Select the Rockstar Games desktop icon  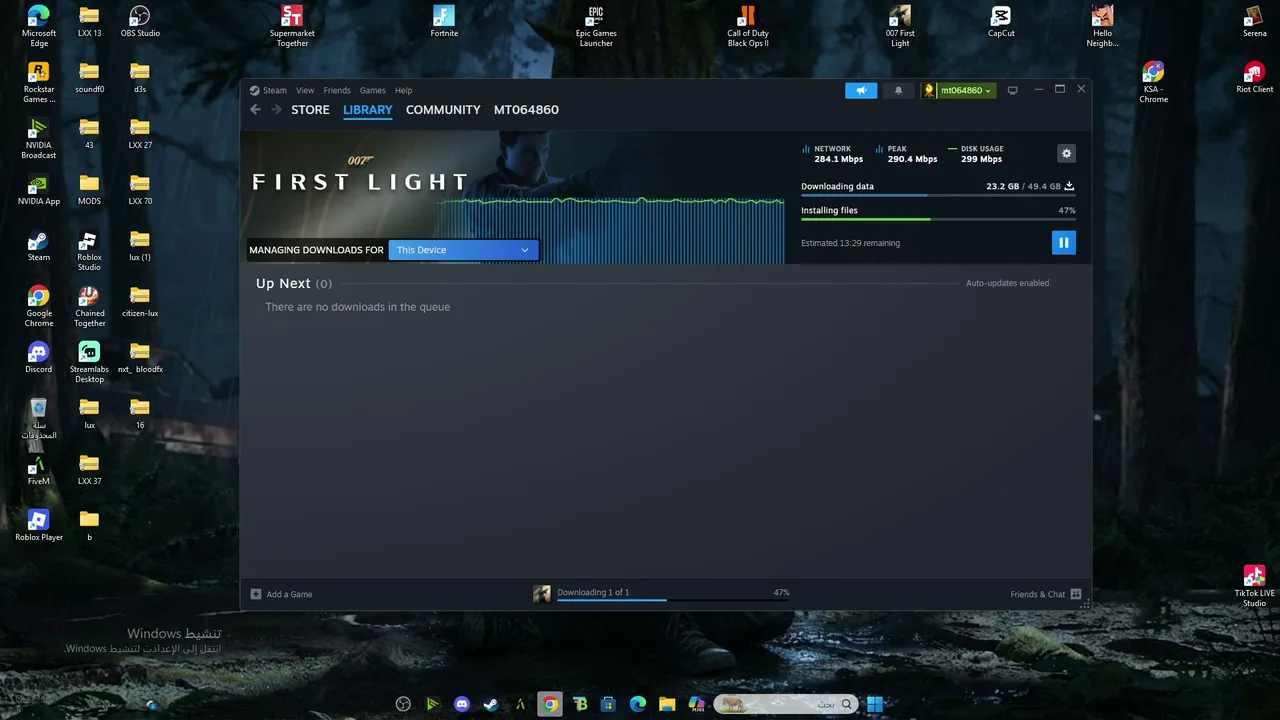pyautogui.click(x=38, y=82)
